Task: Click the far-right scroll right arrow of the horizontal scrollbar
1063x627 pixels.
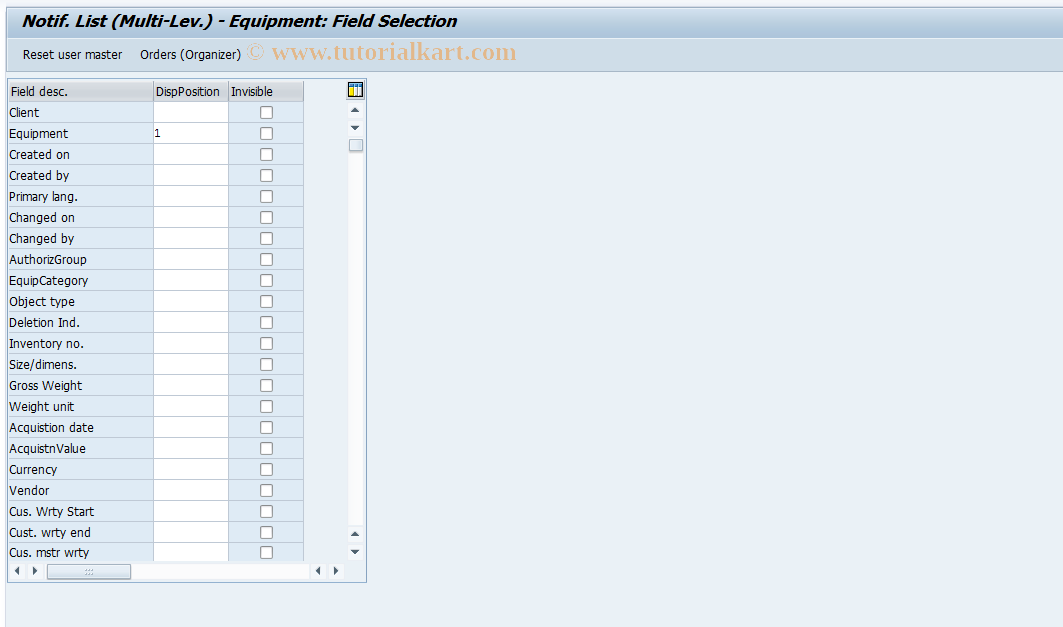Action: point(336,571)
